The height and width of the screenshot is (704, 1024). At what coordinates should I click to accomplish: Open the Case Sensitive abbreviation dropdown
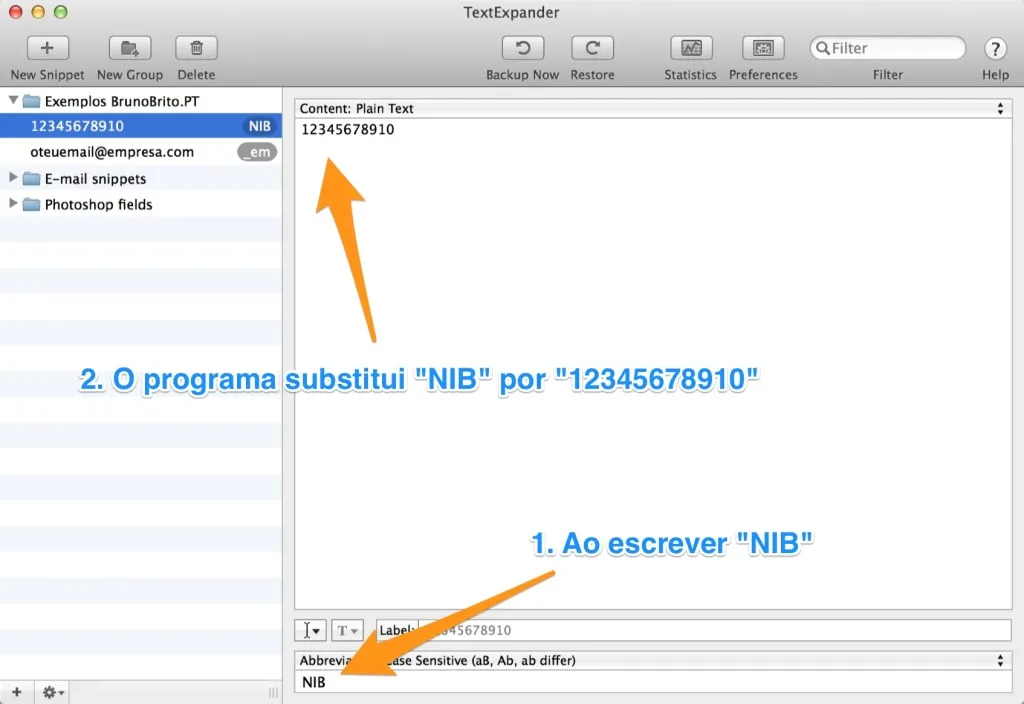(x=653, y=660)
